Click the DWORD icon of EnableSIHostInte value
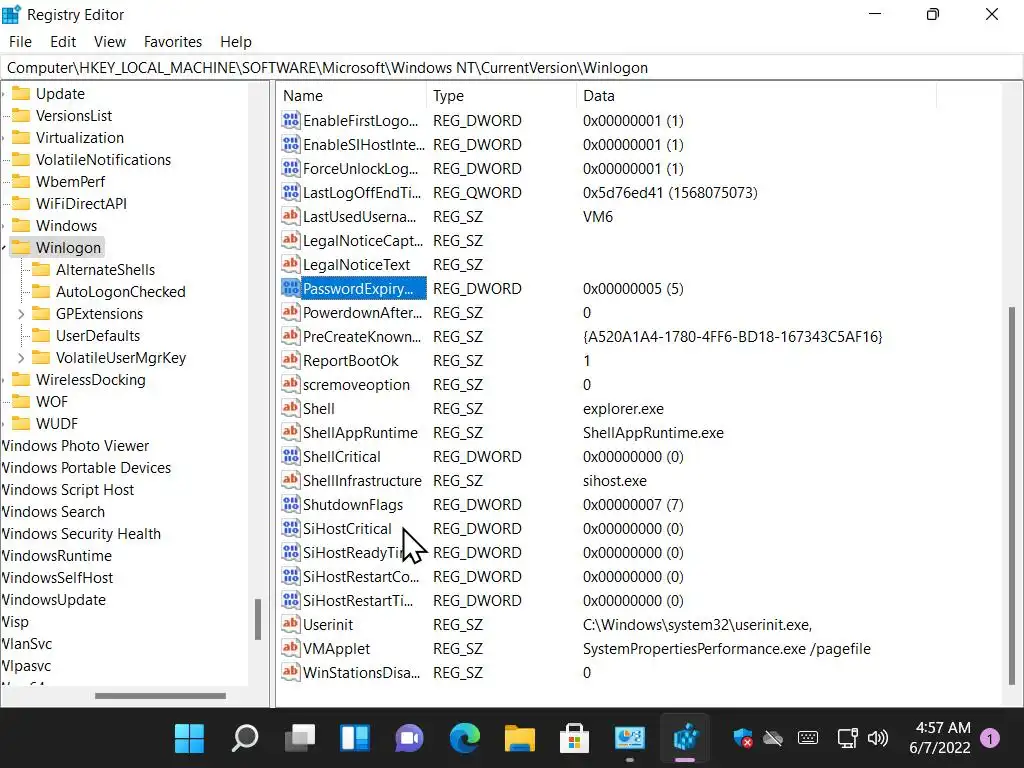The image size is (1024, 768). click(x=291, y=144)
